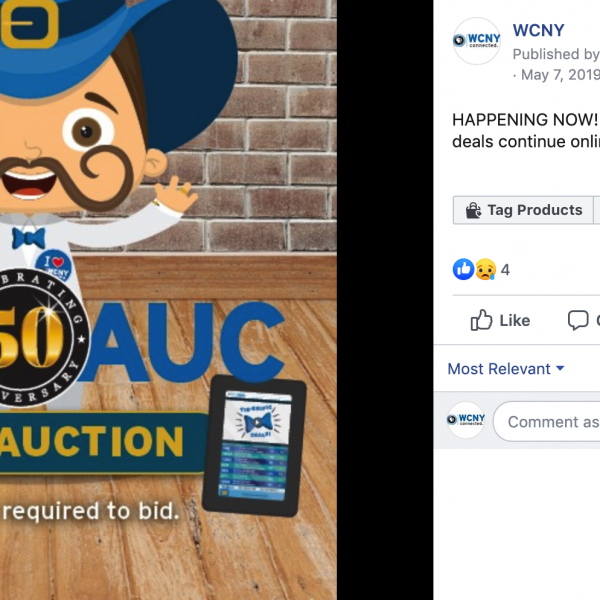Click the tablet graphic in the photo
This screenshot has width=600, height=600.
[254, 446]
